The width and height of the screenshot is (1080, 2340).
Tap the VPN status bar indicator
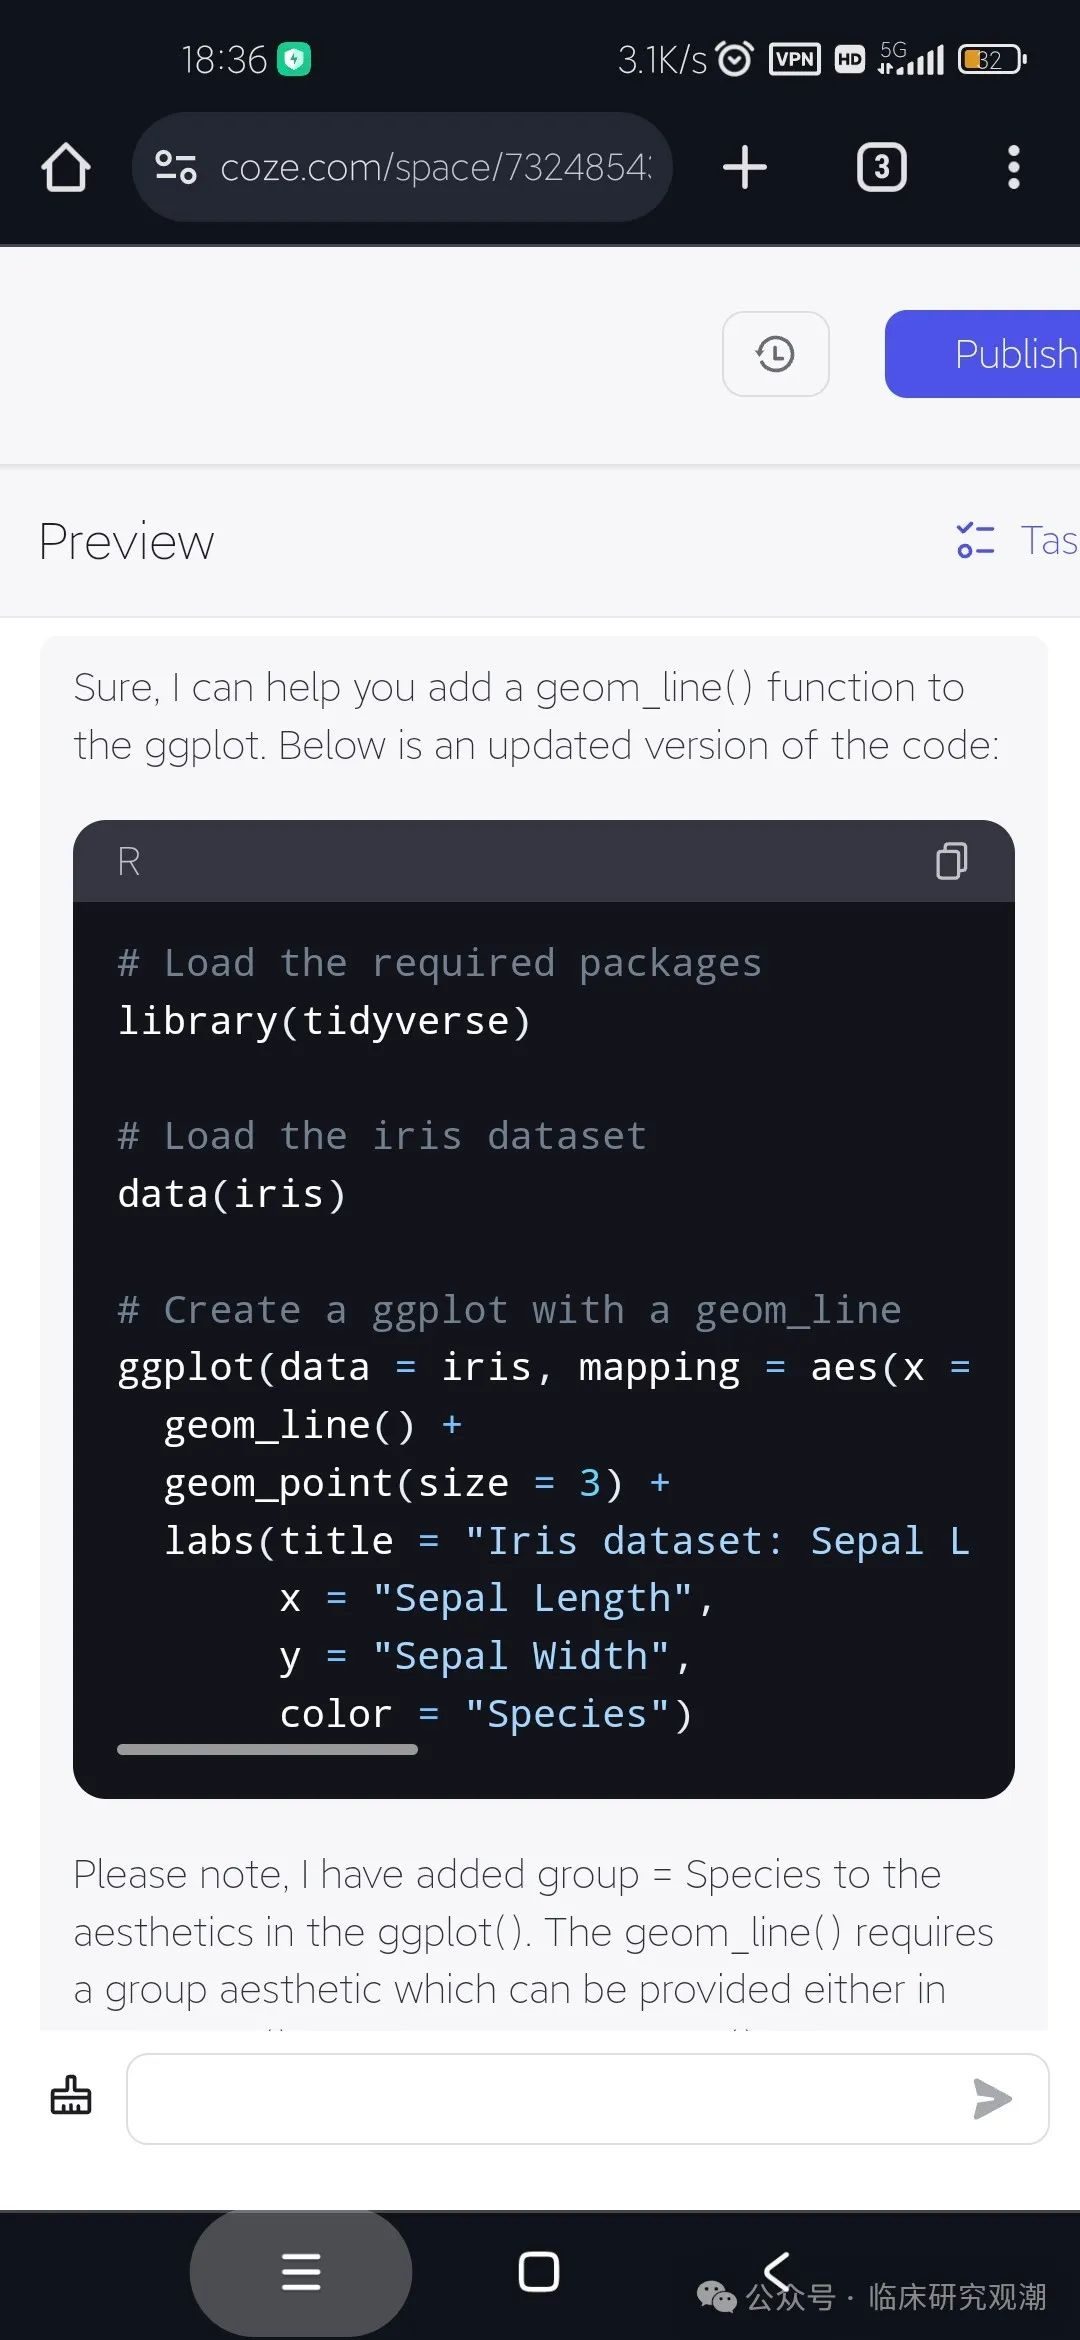(x=795, y=60)
